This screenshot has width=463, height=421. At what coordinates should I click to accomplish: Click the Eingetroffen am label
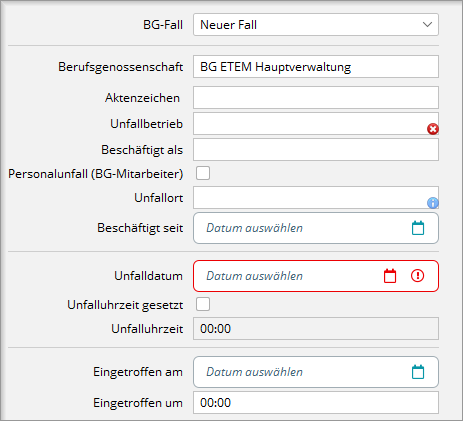click(138, 372)
